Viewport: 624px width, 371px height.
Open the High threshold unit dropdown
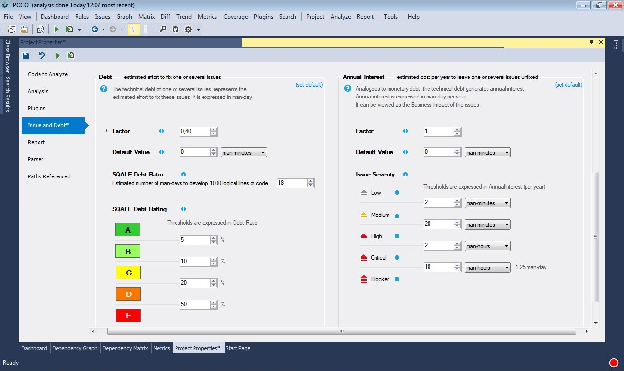point(488,246)
